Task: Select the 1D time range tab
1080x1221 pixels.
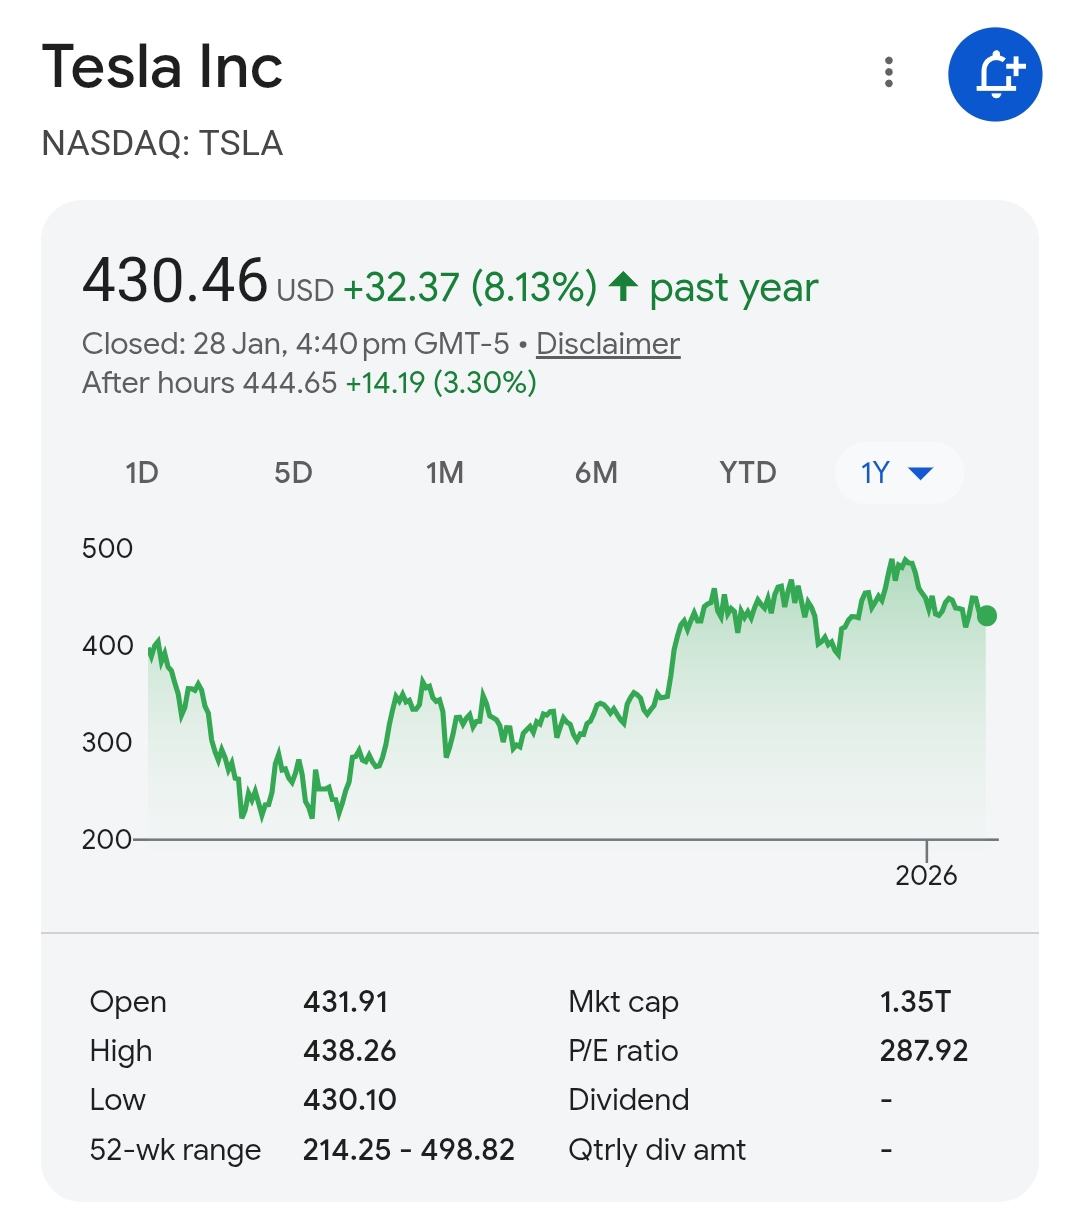Action: [x=142, y=473]
